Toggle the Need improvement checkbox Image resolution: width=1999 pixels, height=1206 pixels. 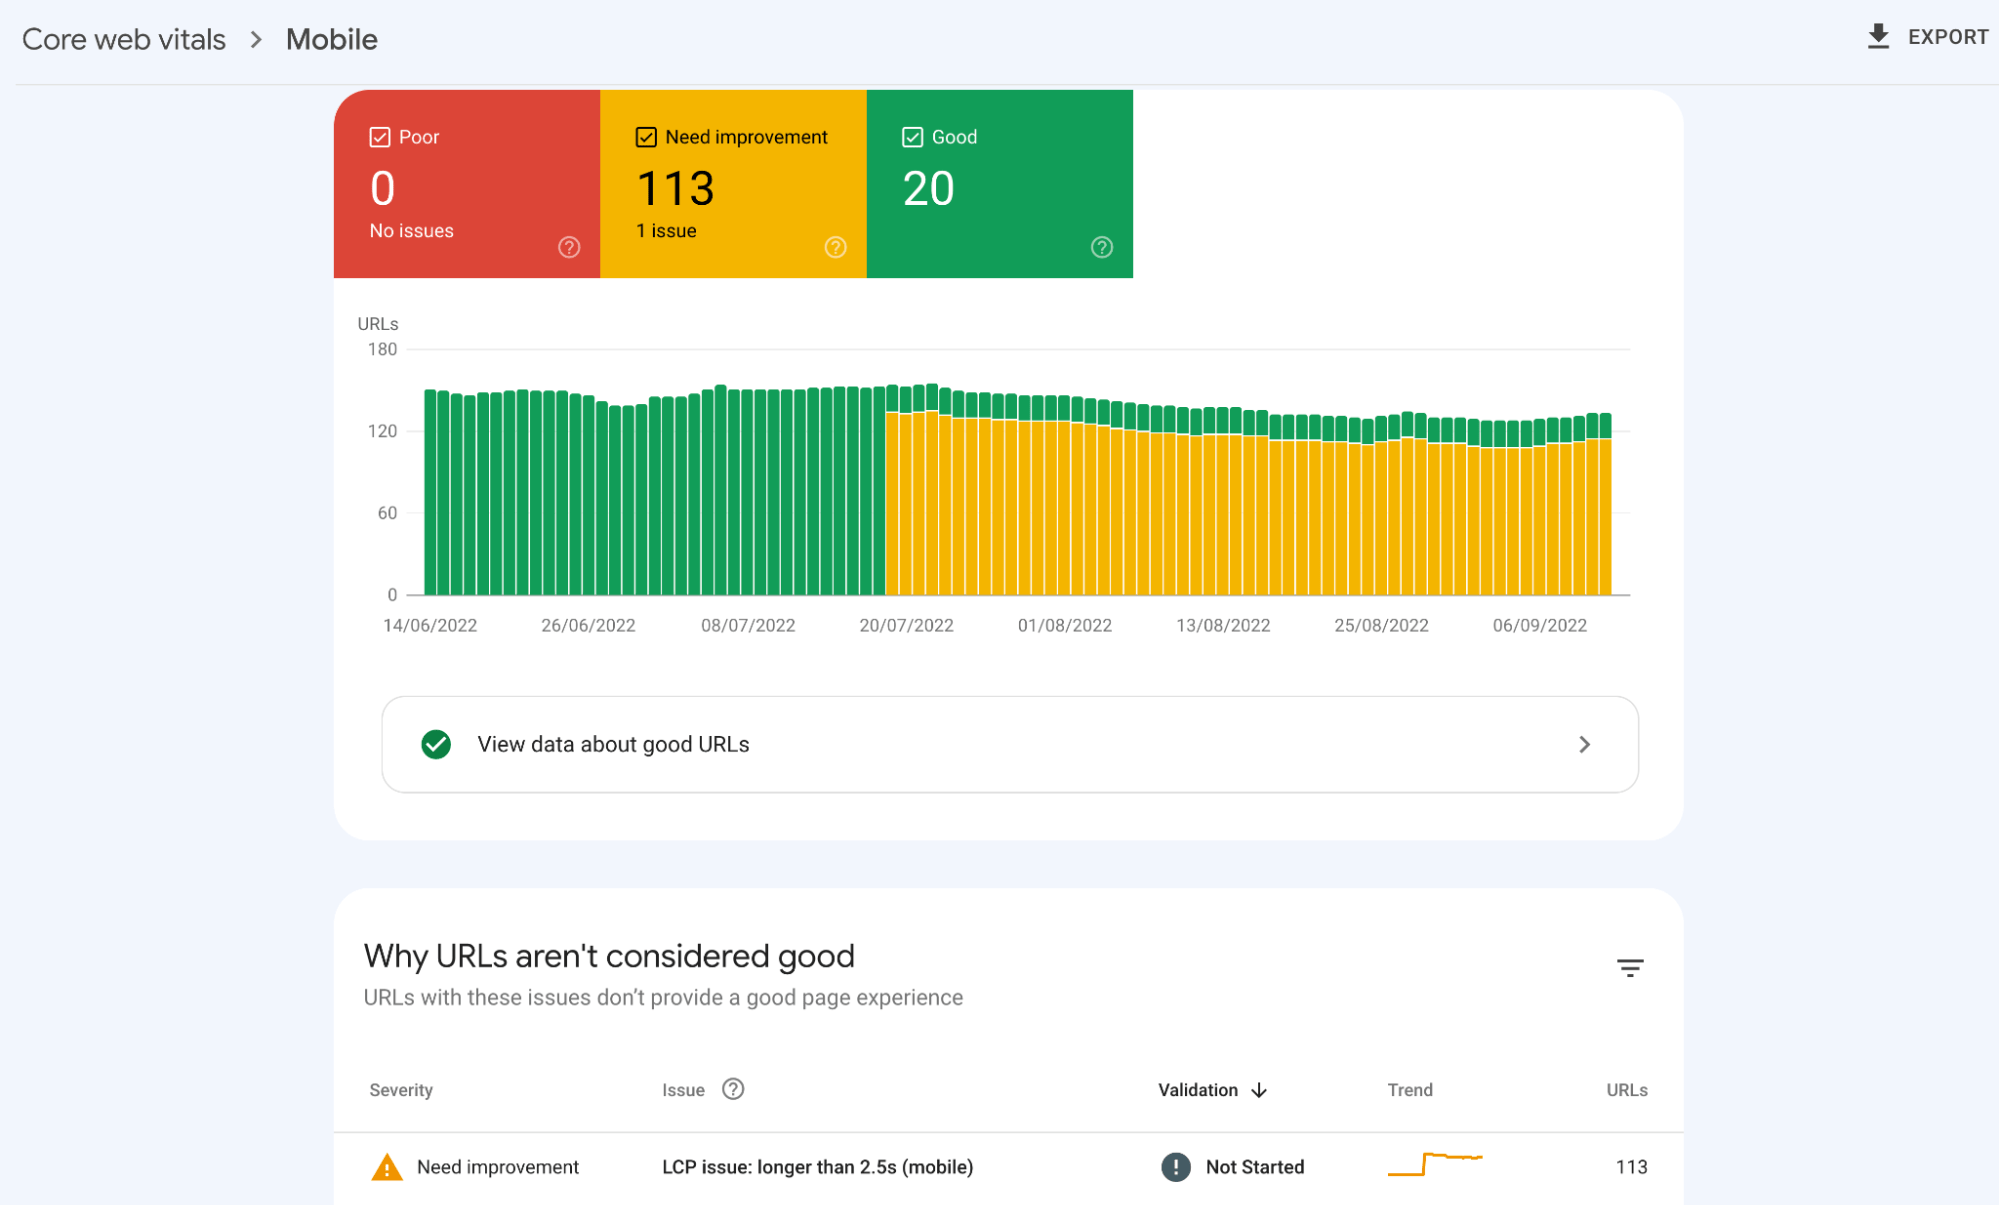pyautogui.click(x=645, y=136)
